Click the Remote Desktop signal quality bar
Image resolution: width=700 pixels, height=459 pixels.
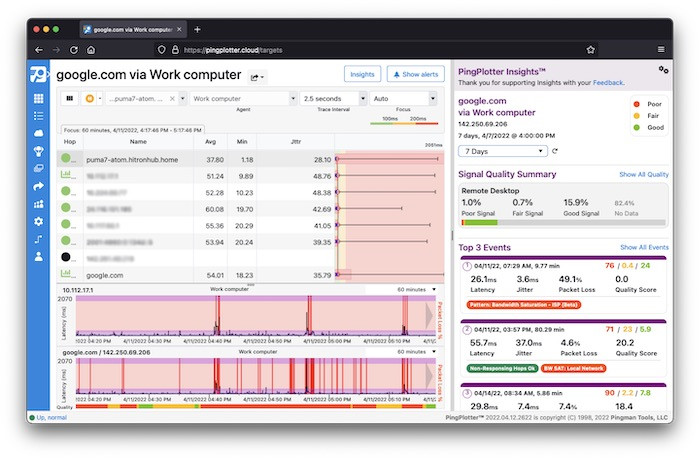[x=563, y=222]
